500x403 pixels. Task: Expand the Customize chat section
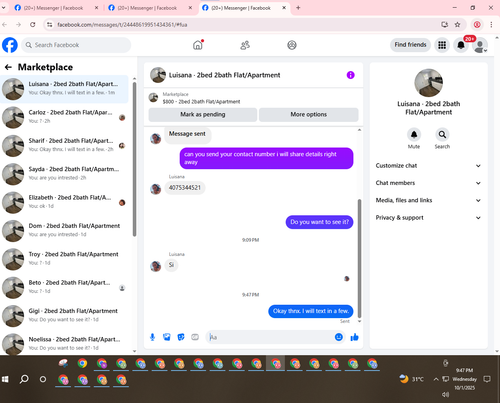coord(428,166)
